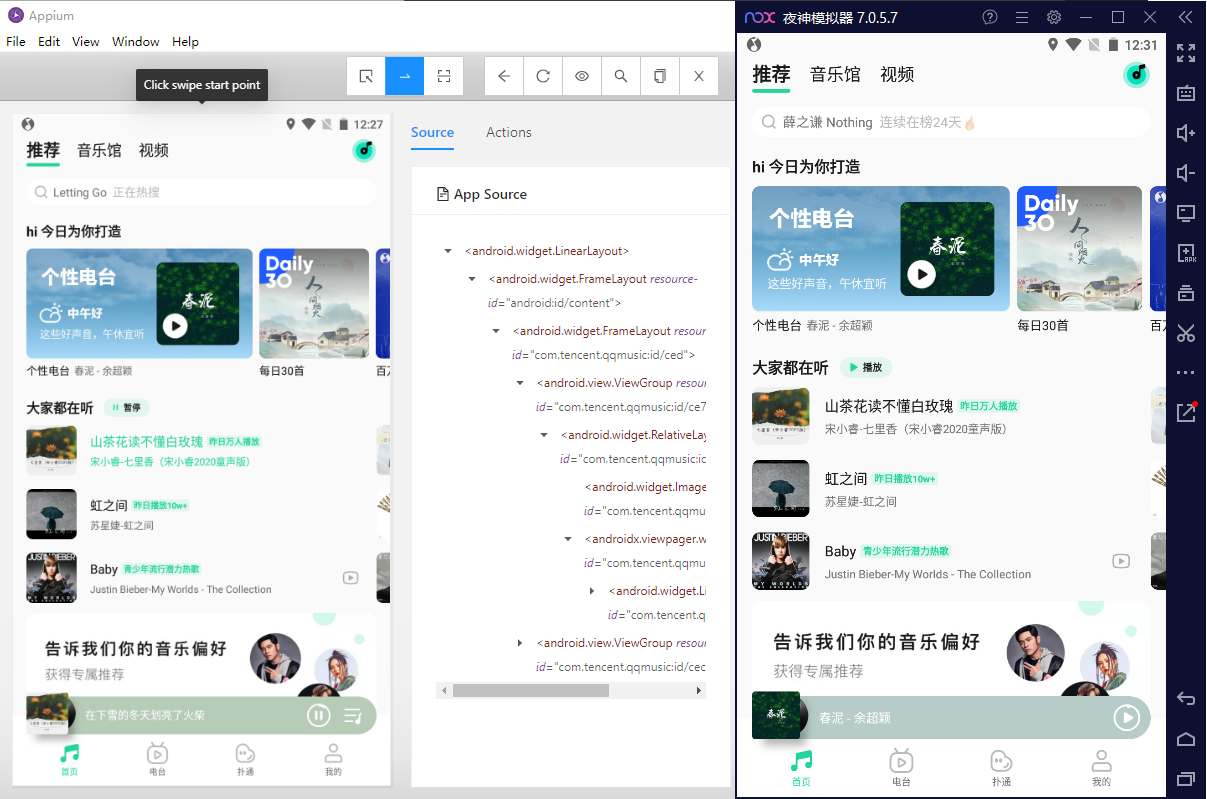Decrease volume in Nox sidebar
This screenshot has height=799, width=1207.
pos(1186,173)
